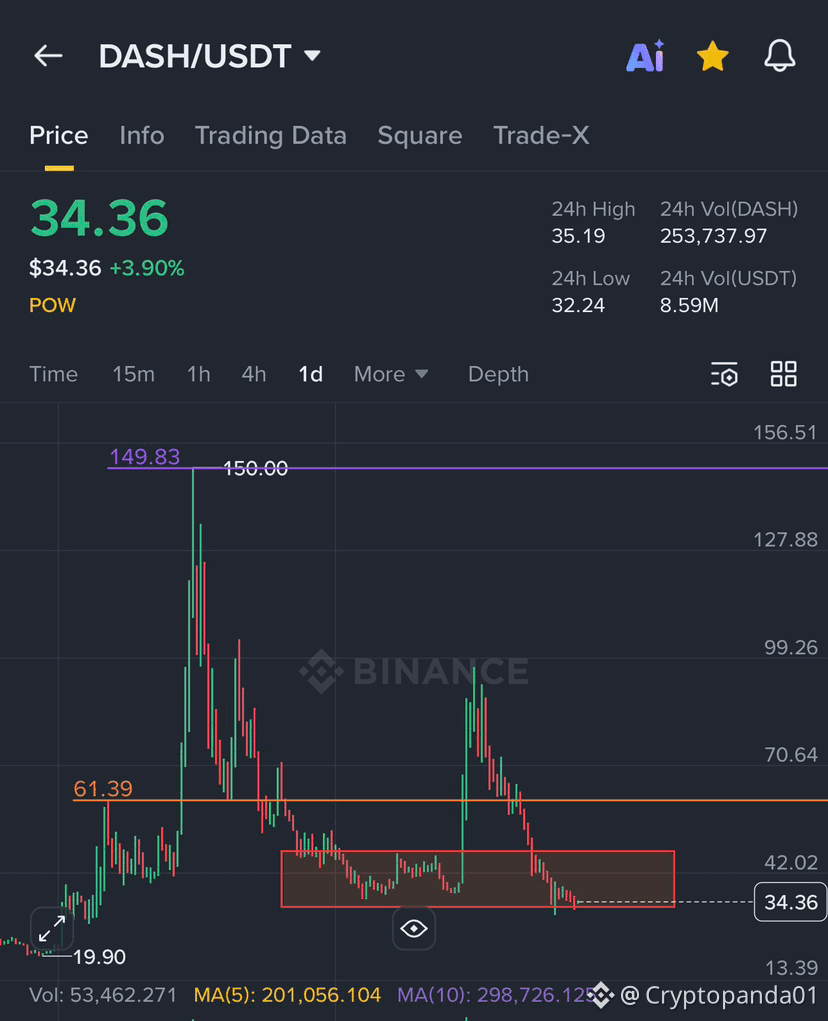Click the 156.51 price axis label
The width and height of the screenshot is (828, 1021).
point(785,432)
